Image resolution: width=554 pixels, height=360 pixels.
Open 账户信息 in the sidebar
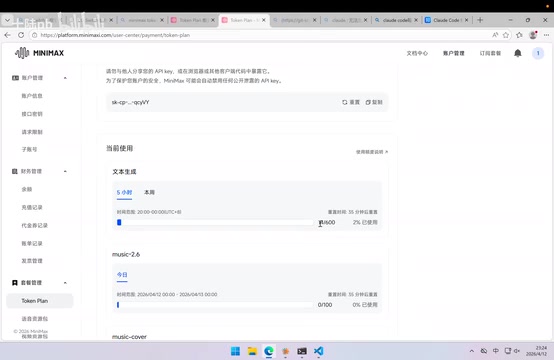click(x=32, y=96)
